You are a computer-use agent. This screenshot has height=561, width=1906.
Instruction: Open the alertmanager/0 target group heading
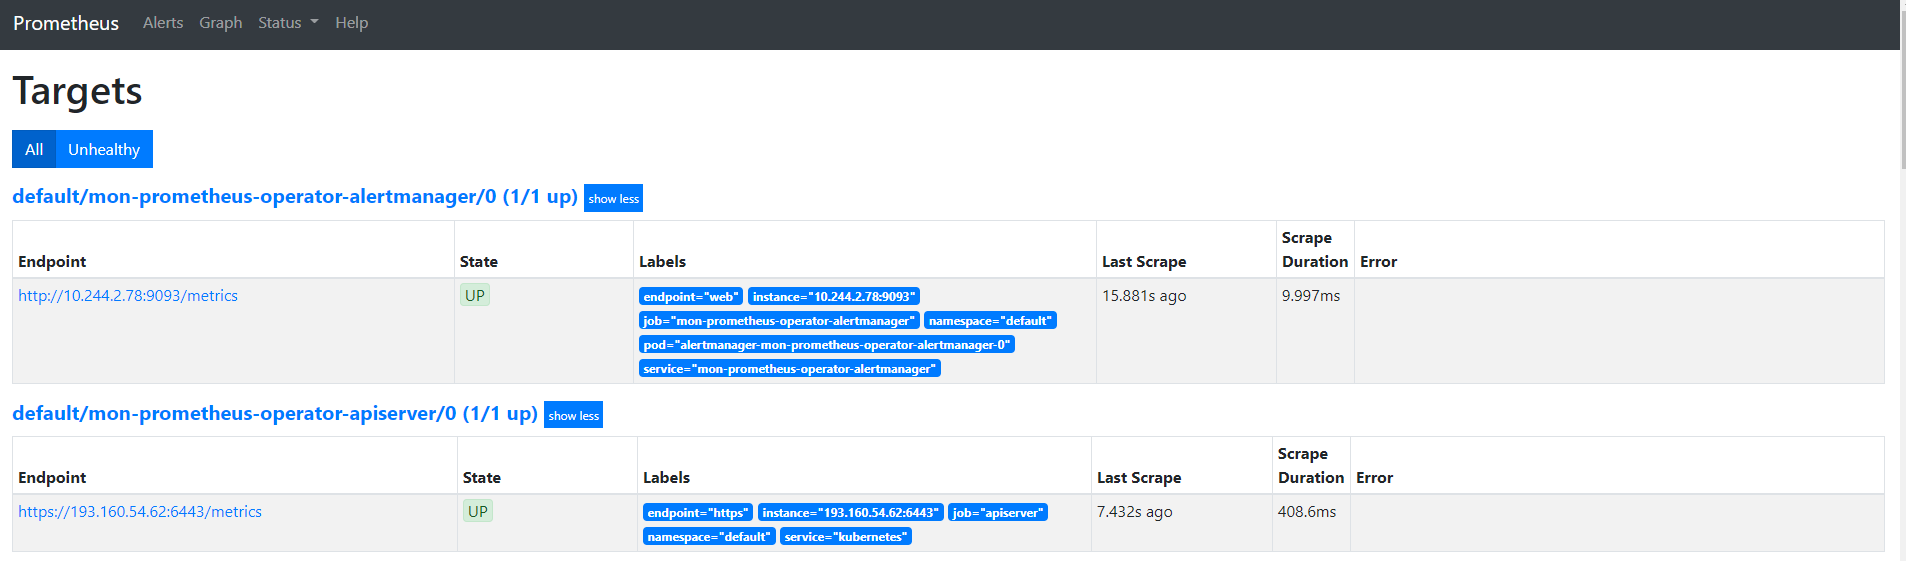pyautogui.click(x=295, y=196)
